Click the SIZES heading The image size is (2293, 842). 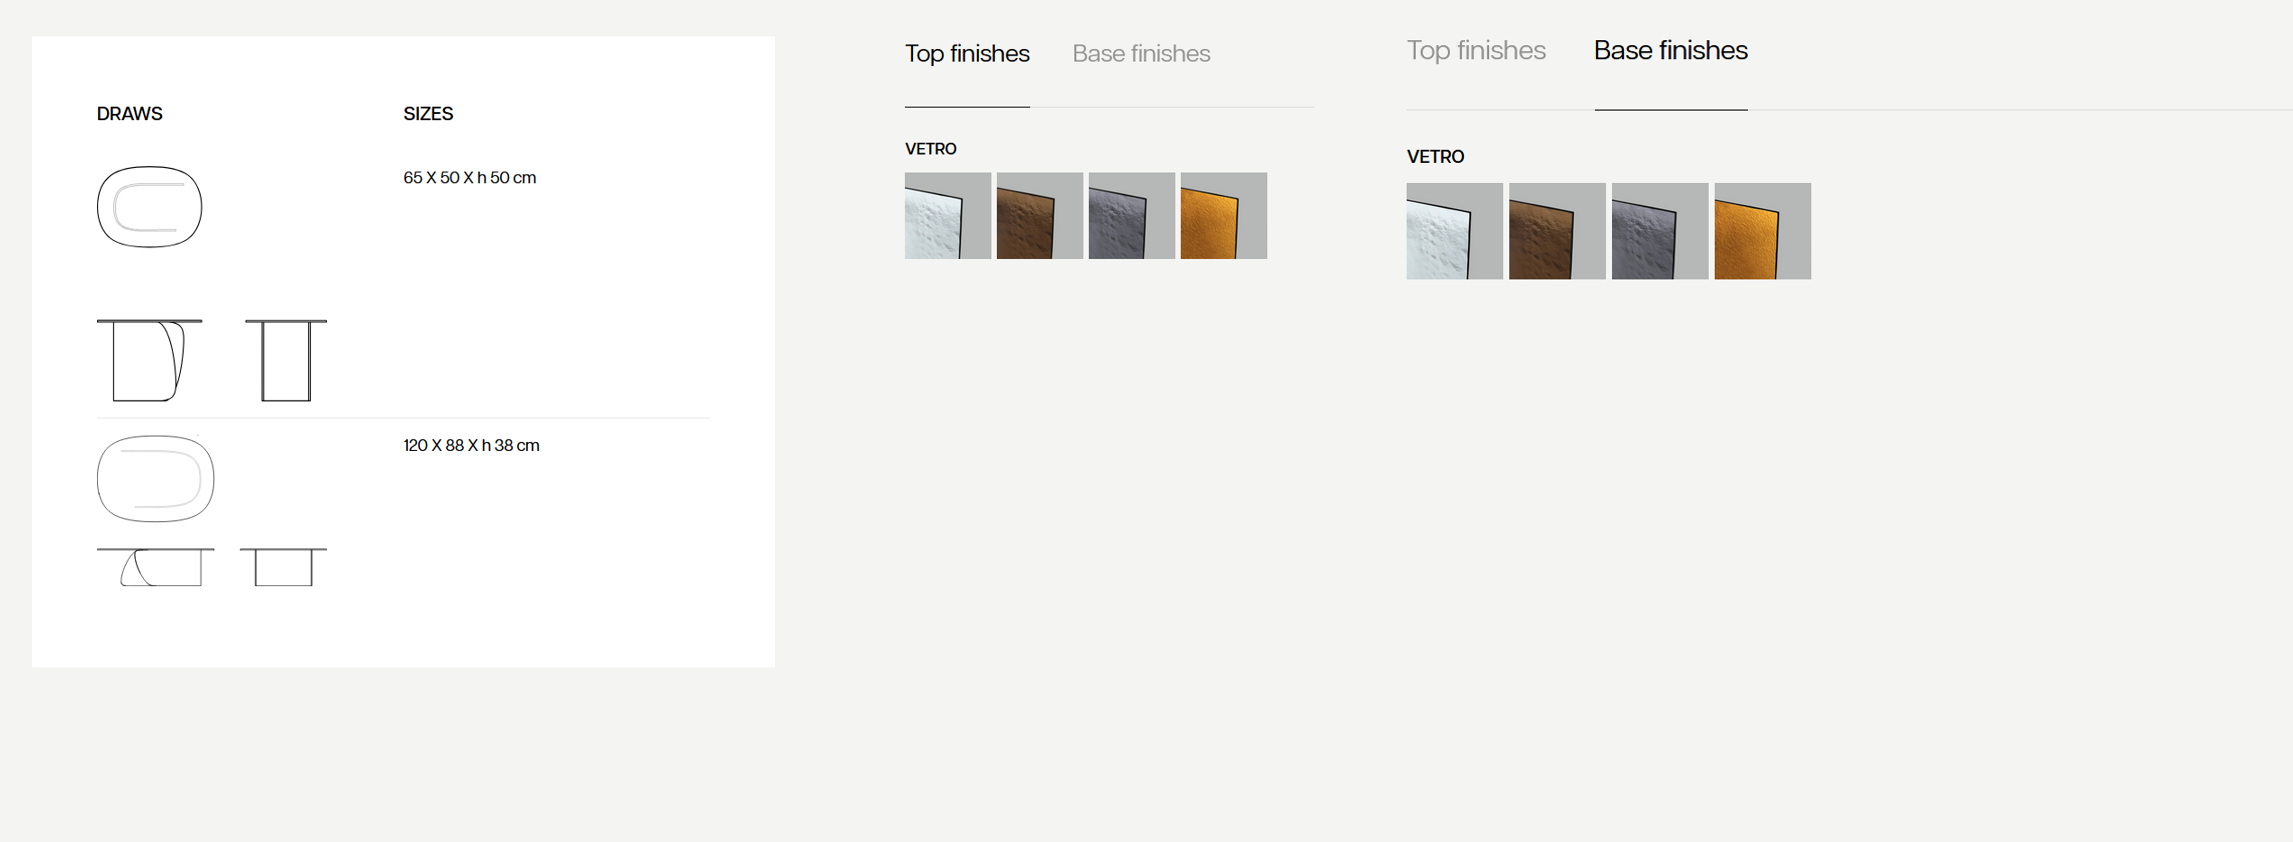[428, 114]
